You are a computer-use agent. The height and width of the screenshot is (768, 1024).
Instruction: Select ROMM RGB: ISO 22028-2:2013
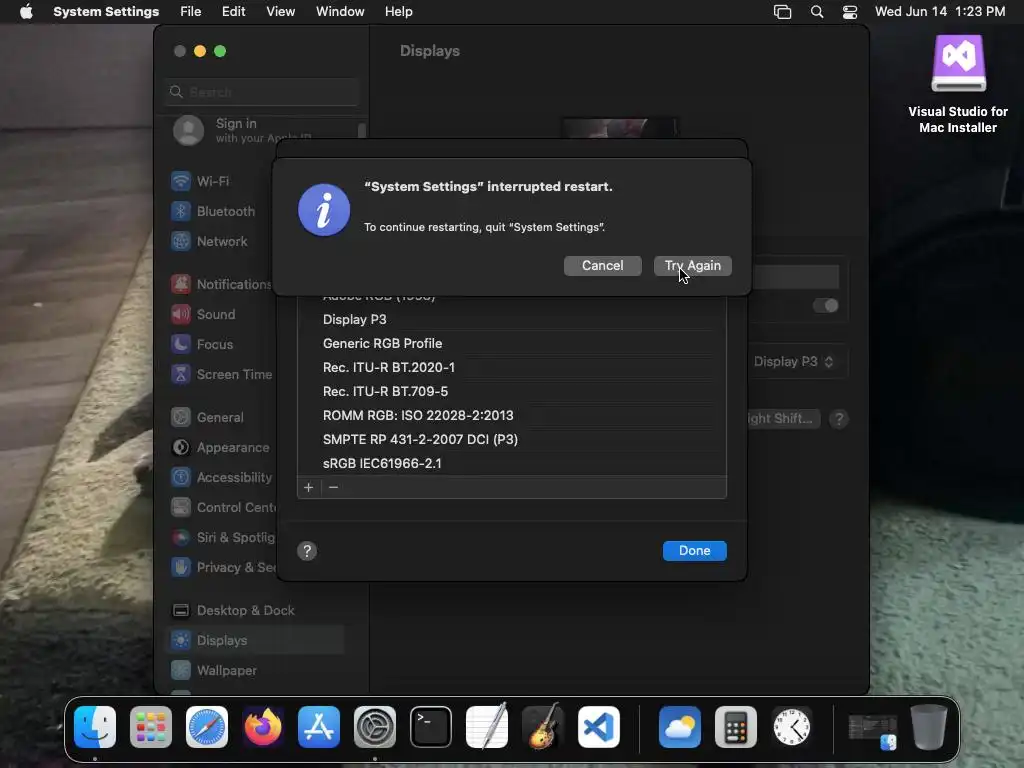(x=512, y=415)
